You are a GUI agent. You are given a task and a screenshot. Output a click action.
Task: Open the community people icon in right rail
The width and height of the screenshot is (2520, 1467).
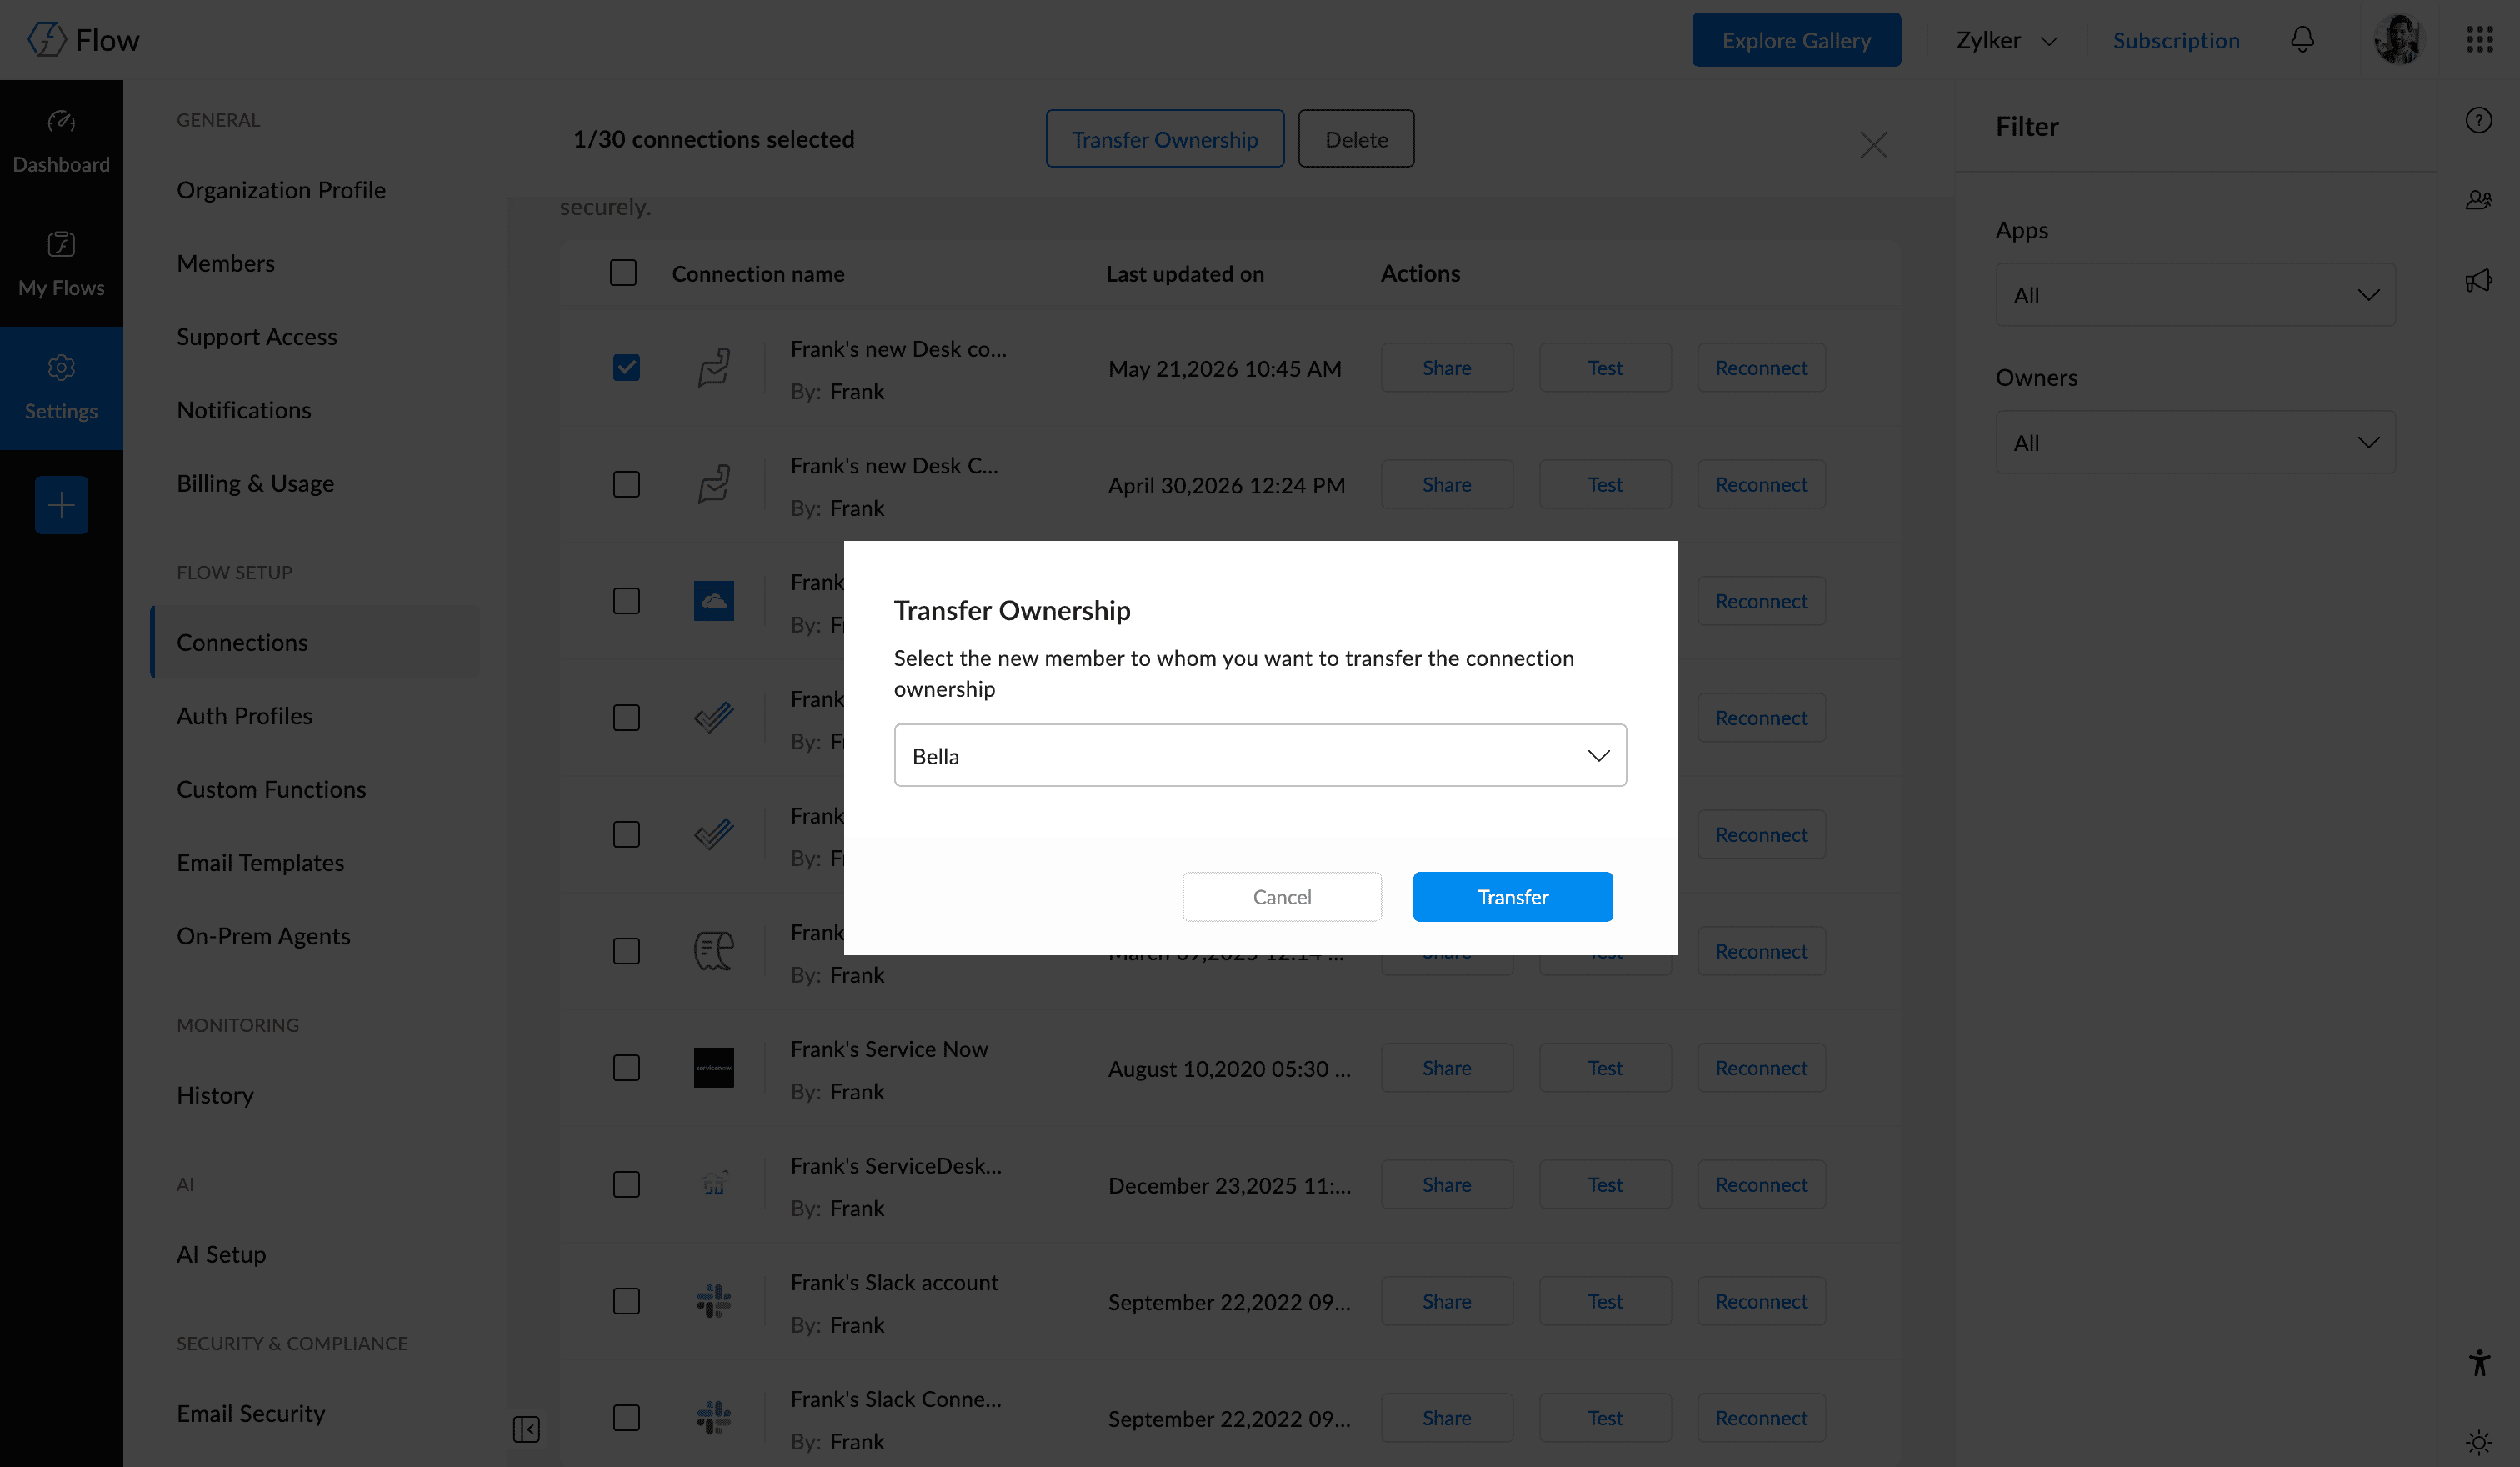click(x=2478, y=200)
